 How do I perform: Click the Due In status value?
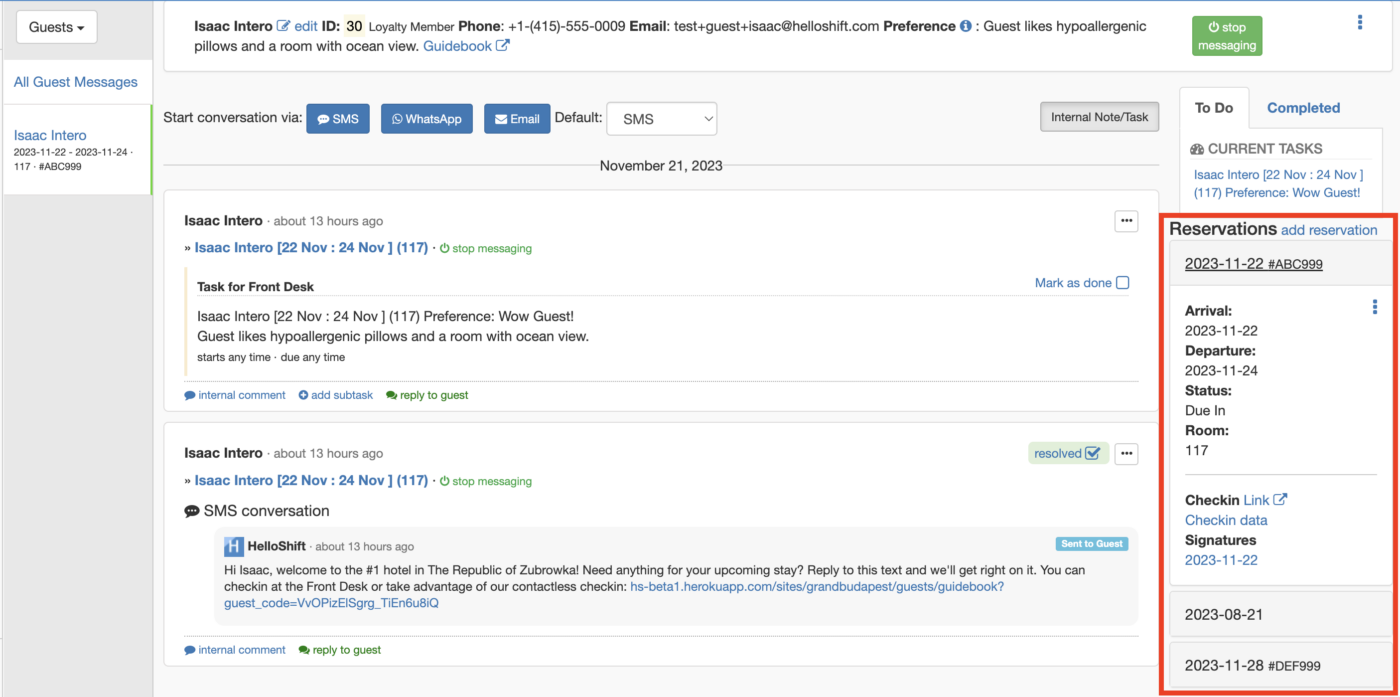tap(1205, 411)
